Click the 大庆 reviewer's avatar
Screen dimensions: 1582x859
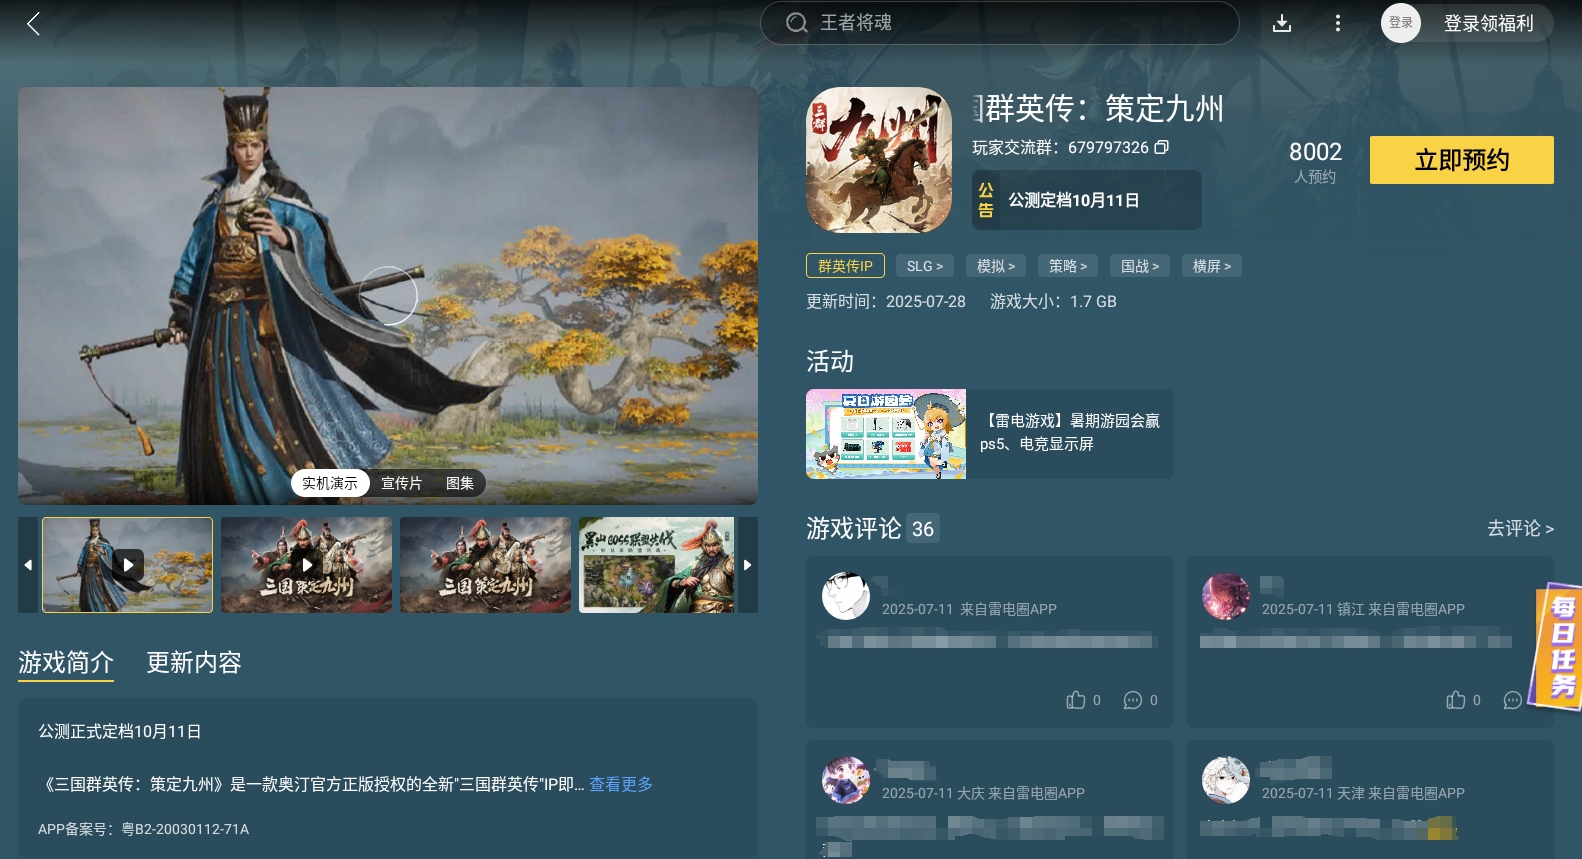click(x=846, y=781)
